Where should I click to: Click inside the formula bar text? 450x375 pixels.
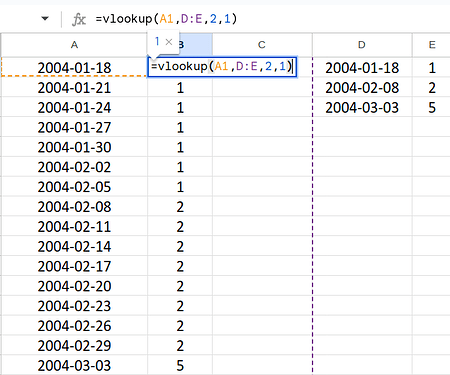166,19
